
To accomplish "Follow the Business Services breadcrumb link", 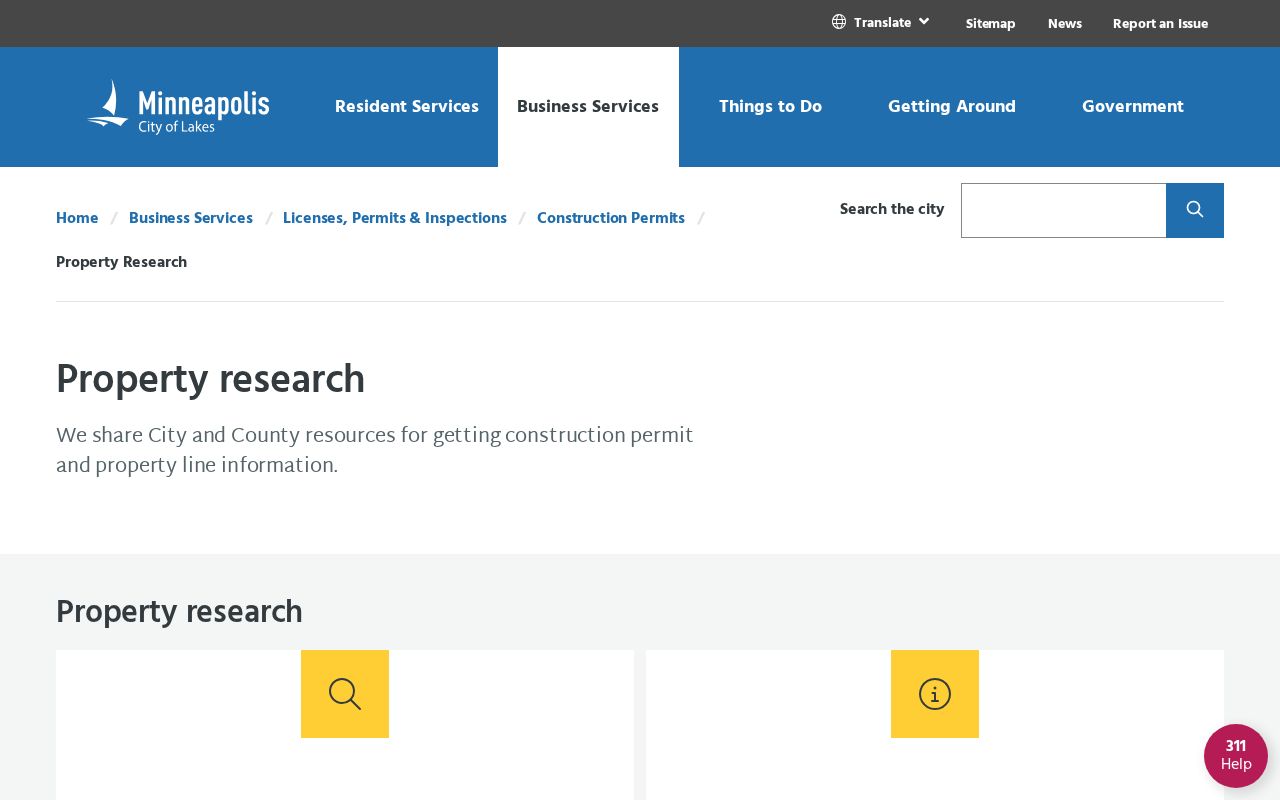I will coord(191,218).
